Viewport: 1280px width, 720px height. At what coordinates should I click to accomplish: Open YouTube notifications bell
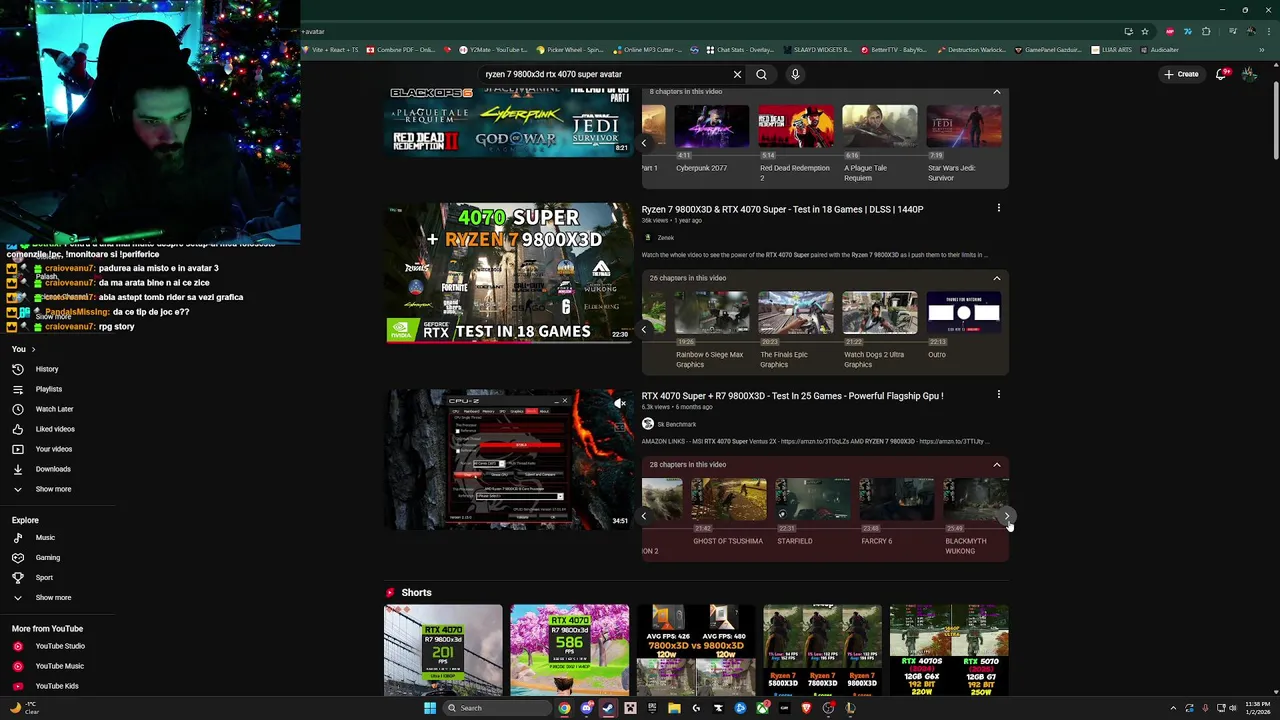(x=1221, y=74)
